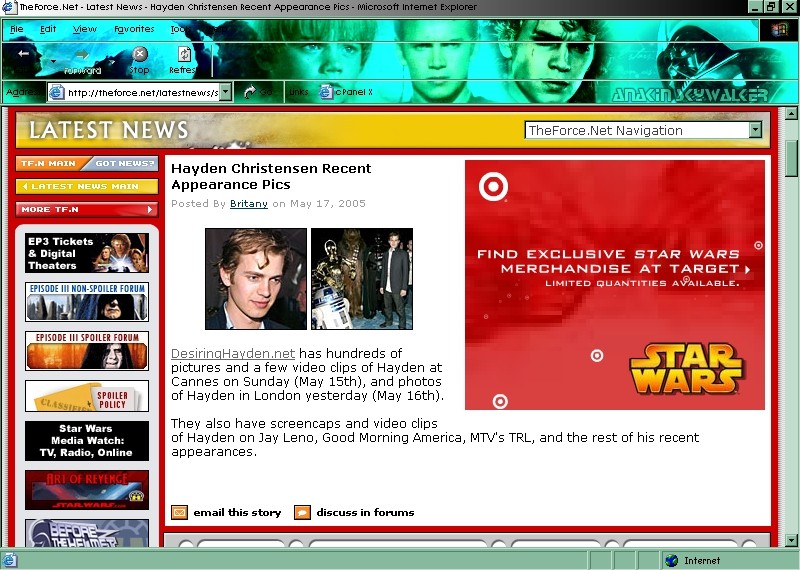Viewport: 800px width, 570px height.
Task: Open photo with R2-D2 and C-3PO
Action: tap(362, 279)
